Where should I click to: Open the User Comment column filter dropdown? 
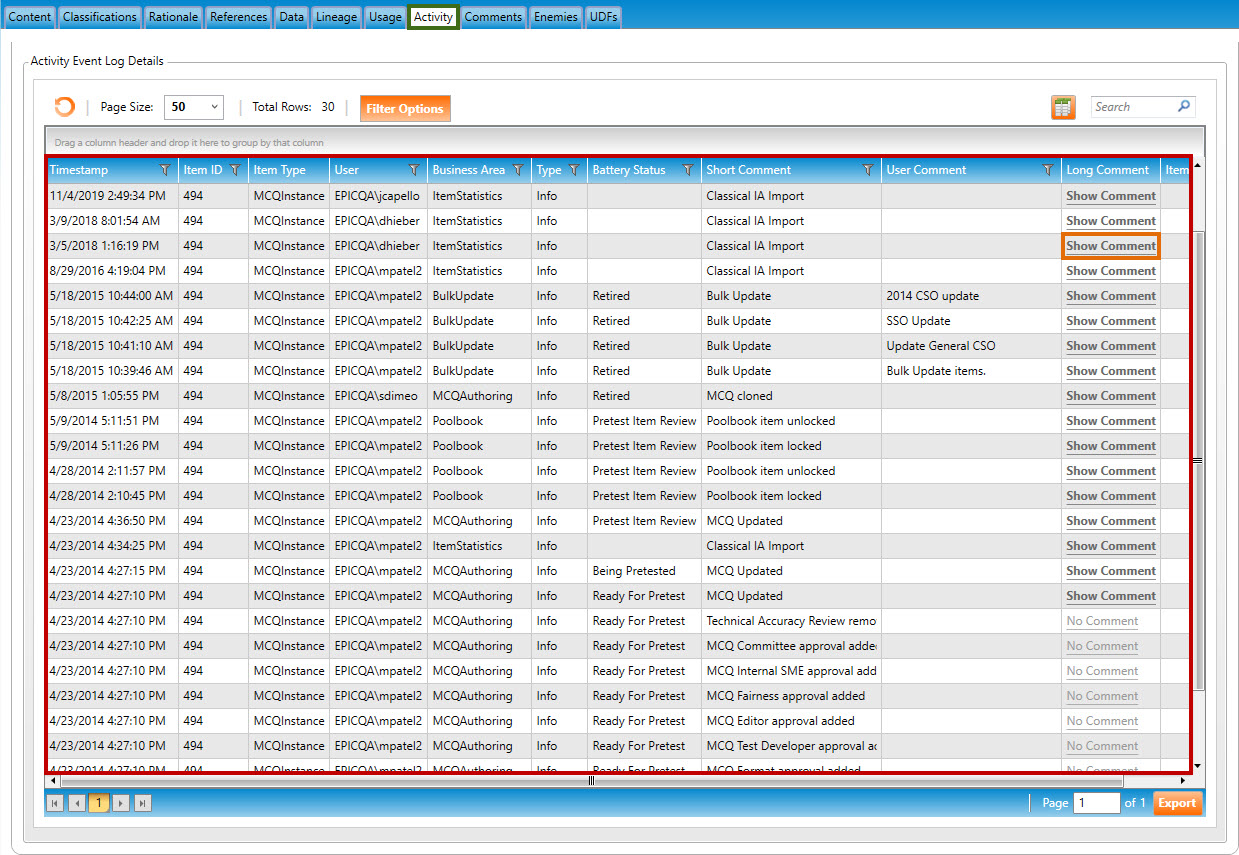point(1047,170)
